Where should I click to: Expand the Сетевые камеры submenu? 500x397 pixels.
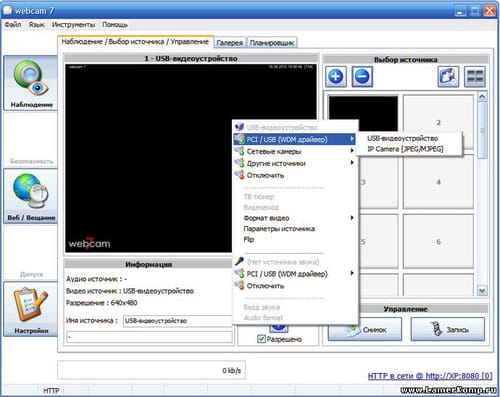pos(352,151)
